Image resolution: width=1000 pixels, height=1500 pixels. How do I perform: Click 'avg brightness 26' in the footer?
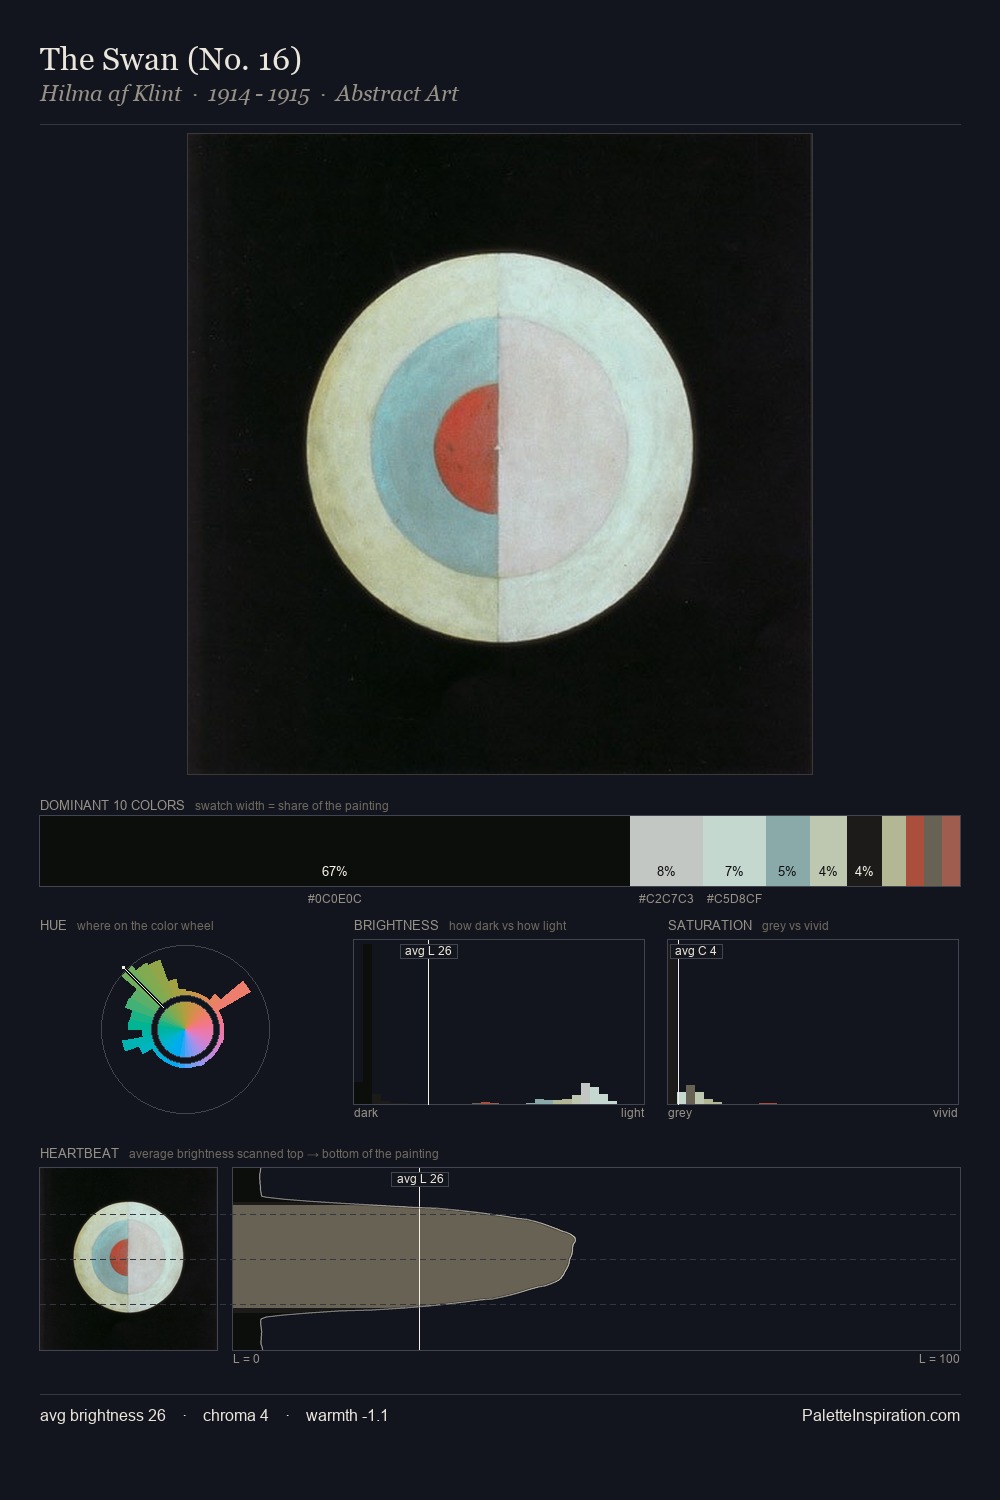pyautogui.click(x=103, y=1415)
